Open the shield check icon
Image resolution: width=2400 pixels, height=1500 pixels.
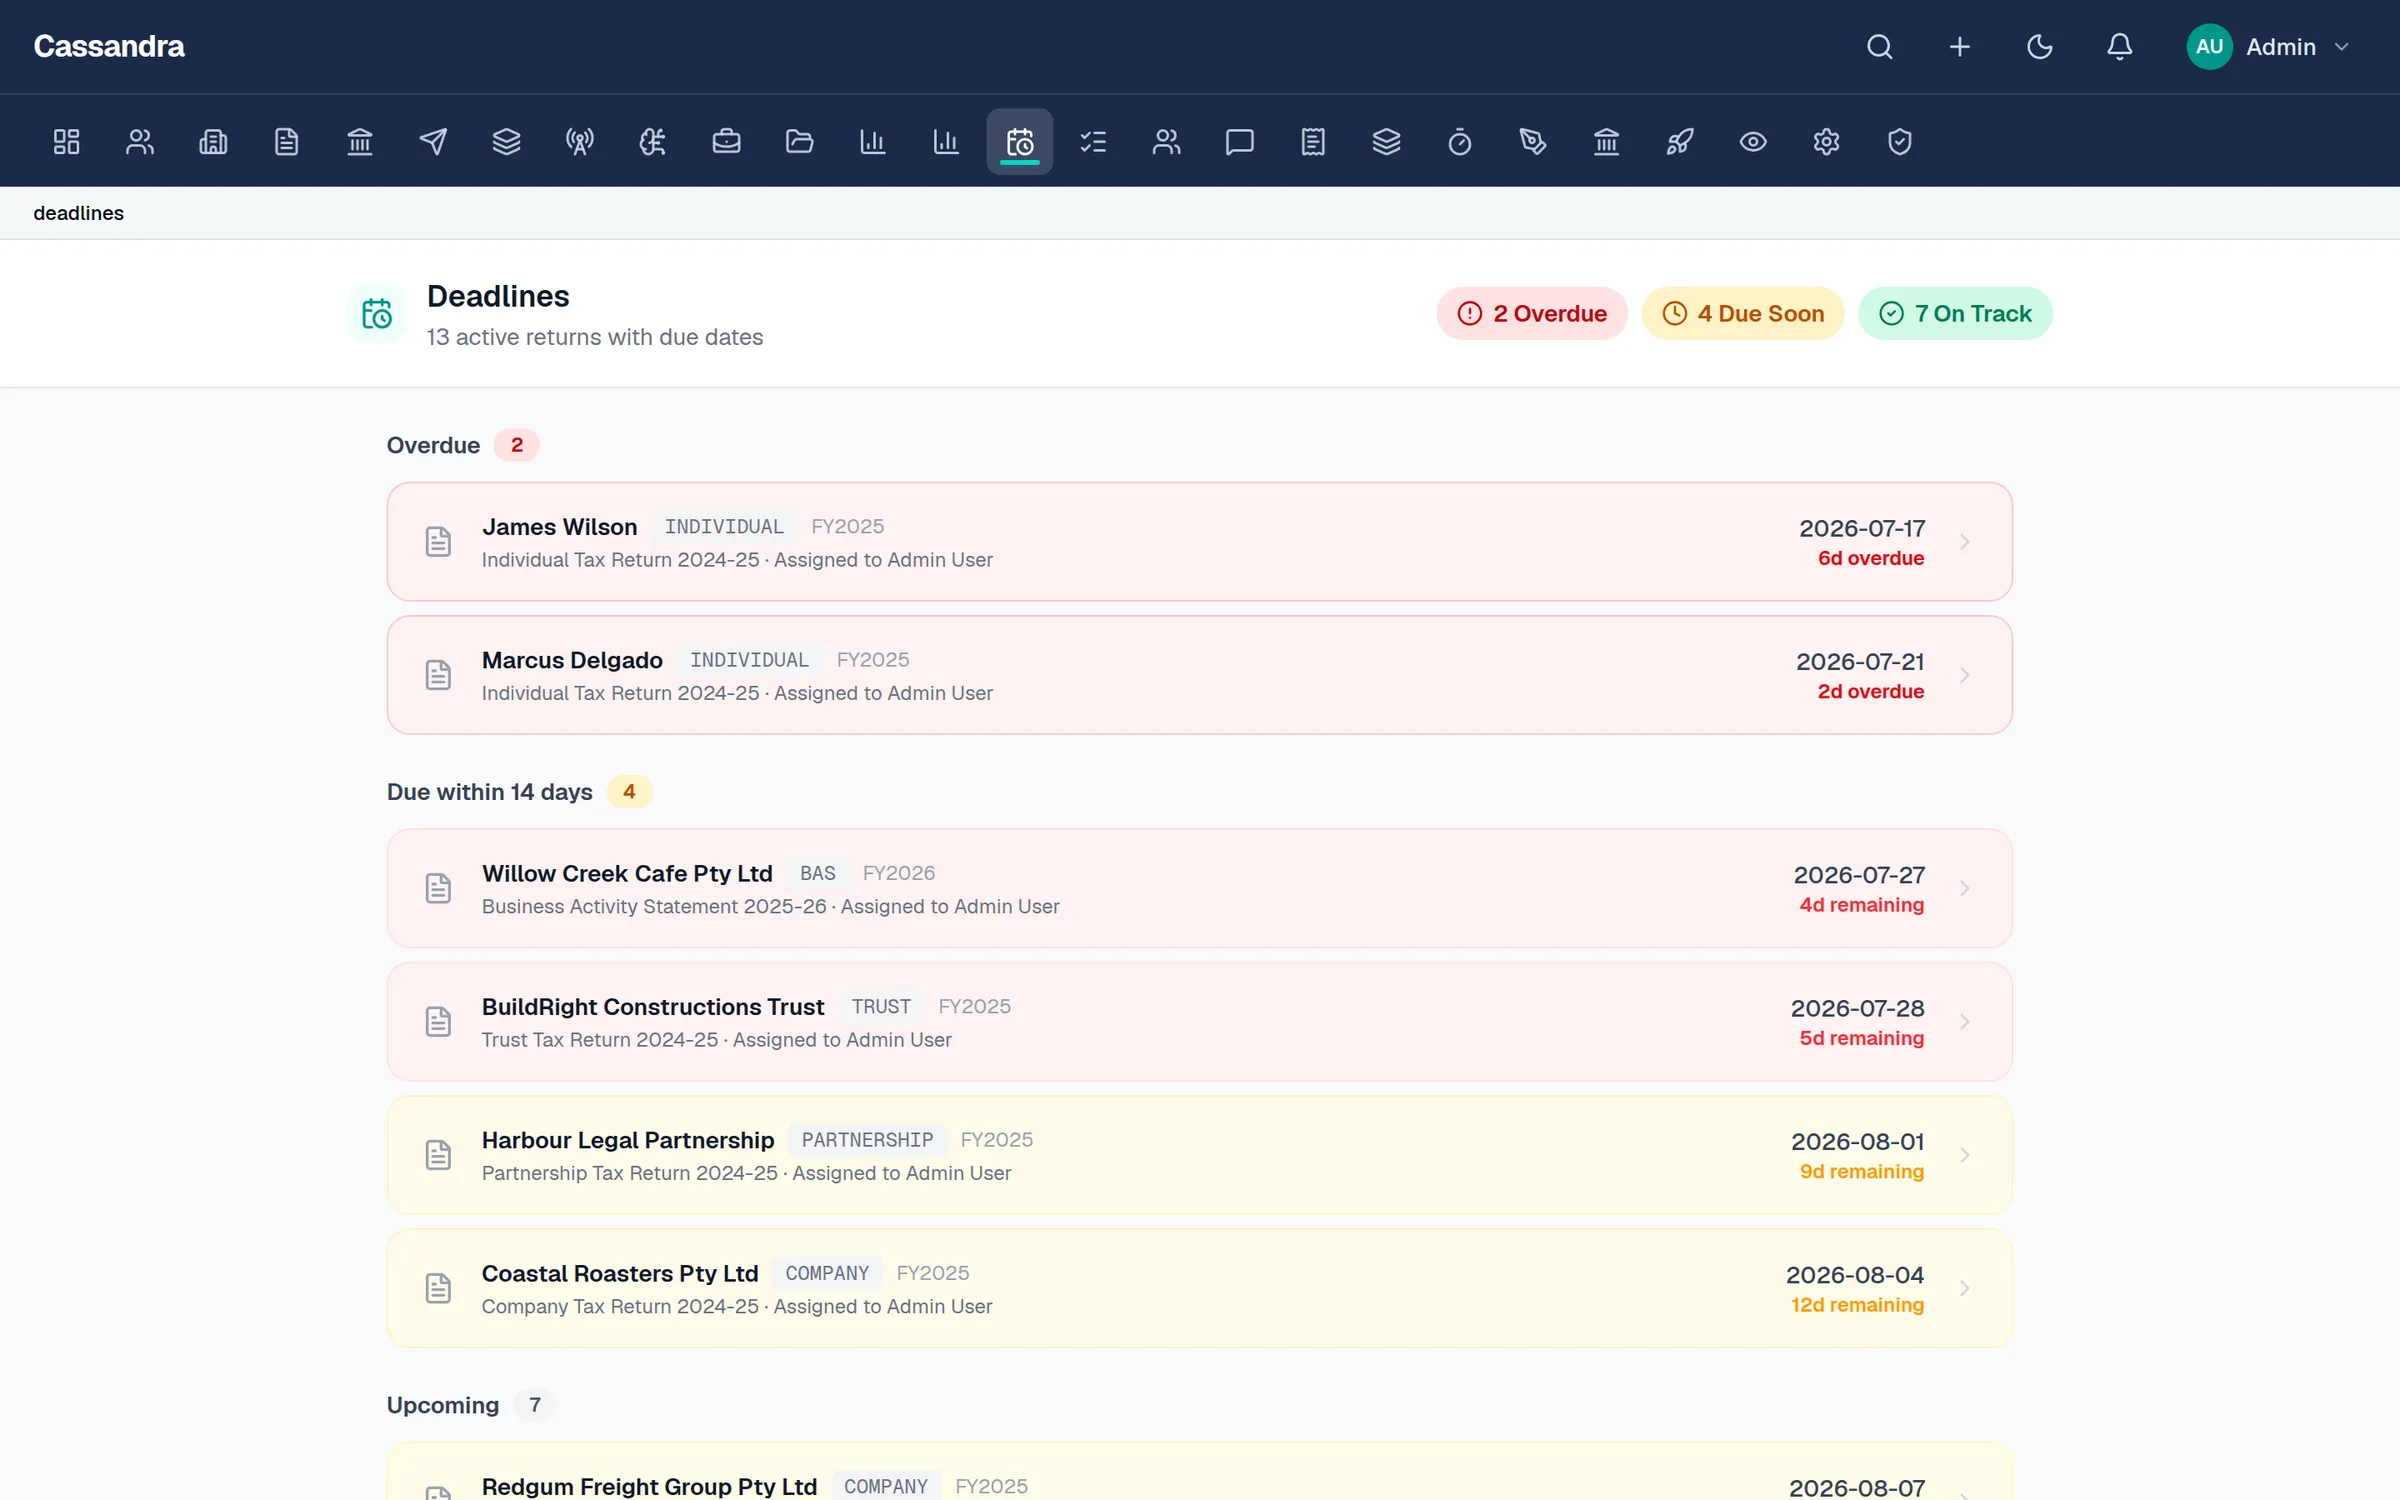tap(1900, 141)
